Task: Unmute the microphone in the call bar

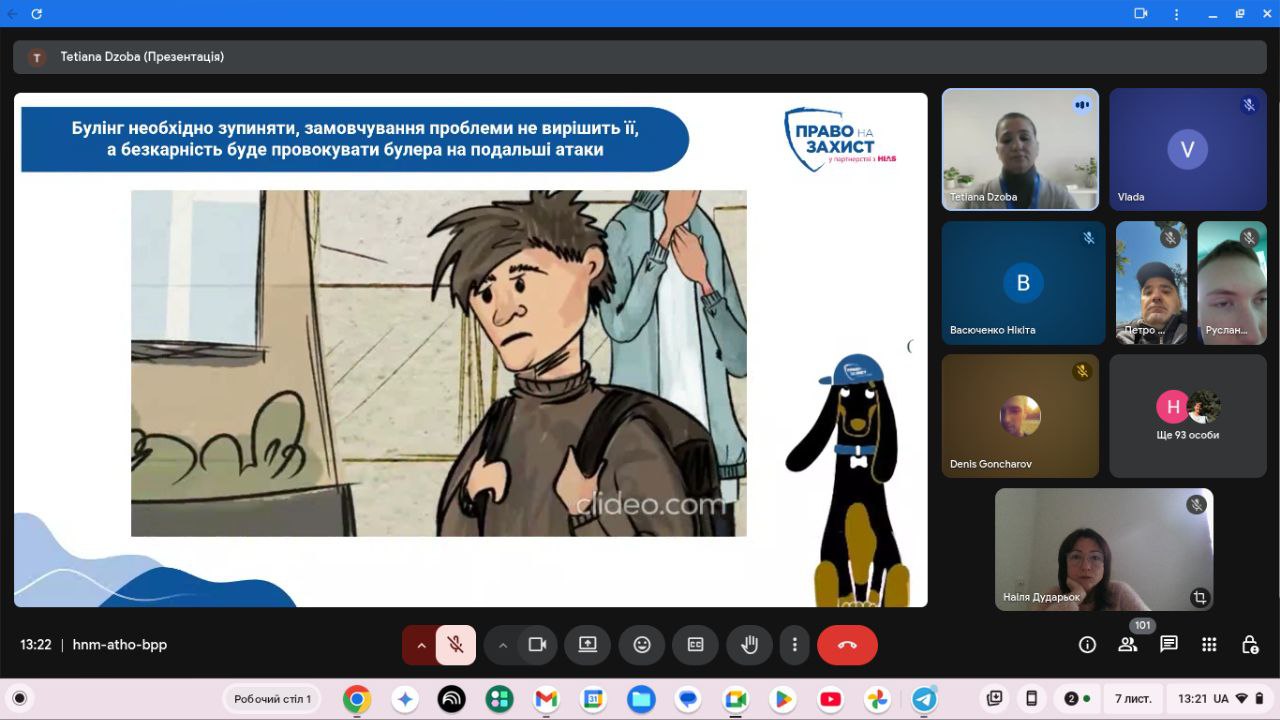Action: pyautogui.click(x=455, y=645)
